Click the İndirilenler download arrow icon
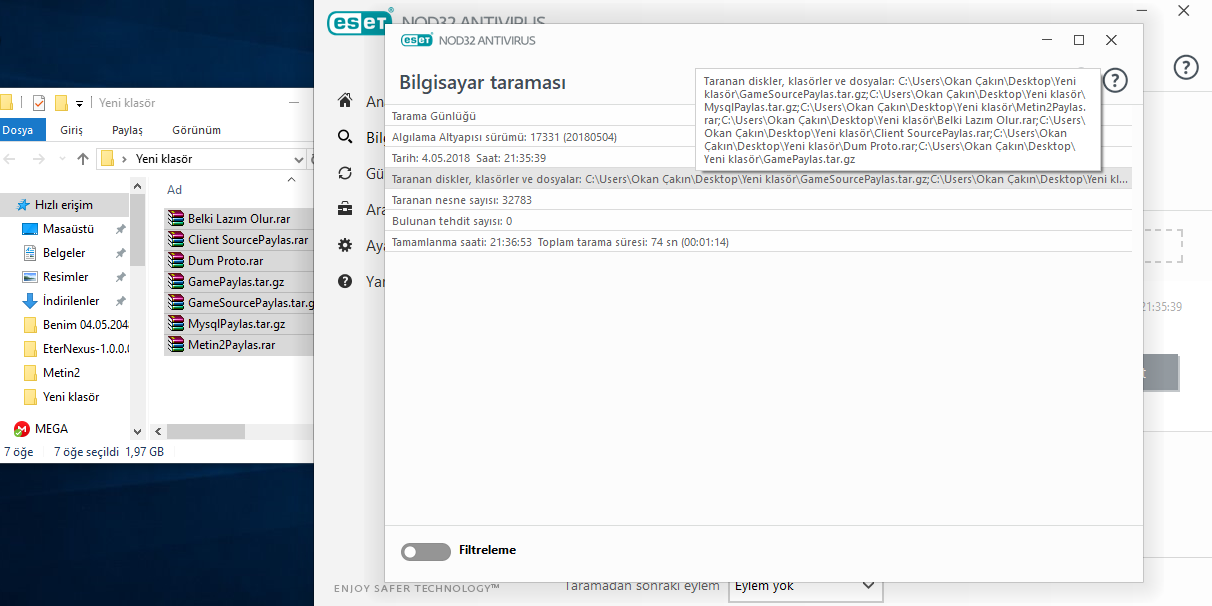 30,301
